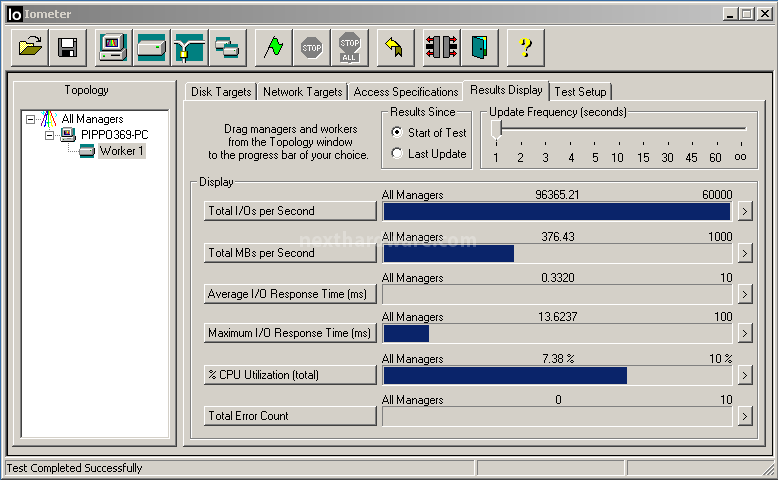Viewport: 778px width, 480px height.
Task: Click the All Managers rainbow icon
Action: (49, 119)
